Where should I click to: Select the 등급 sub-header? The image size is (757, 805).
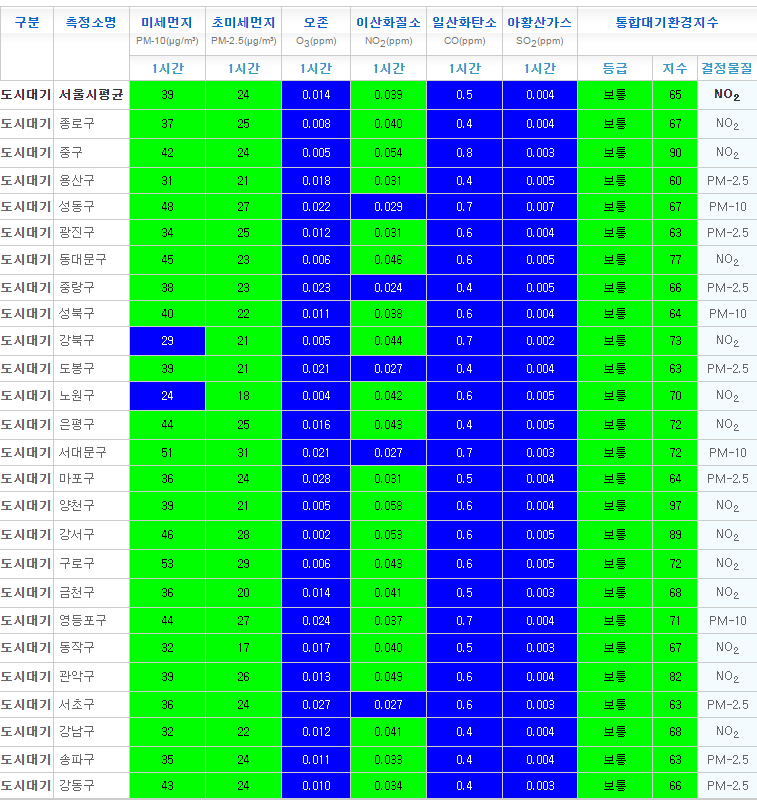[615, 68]
